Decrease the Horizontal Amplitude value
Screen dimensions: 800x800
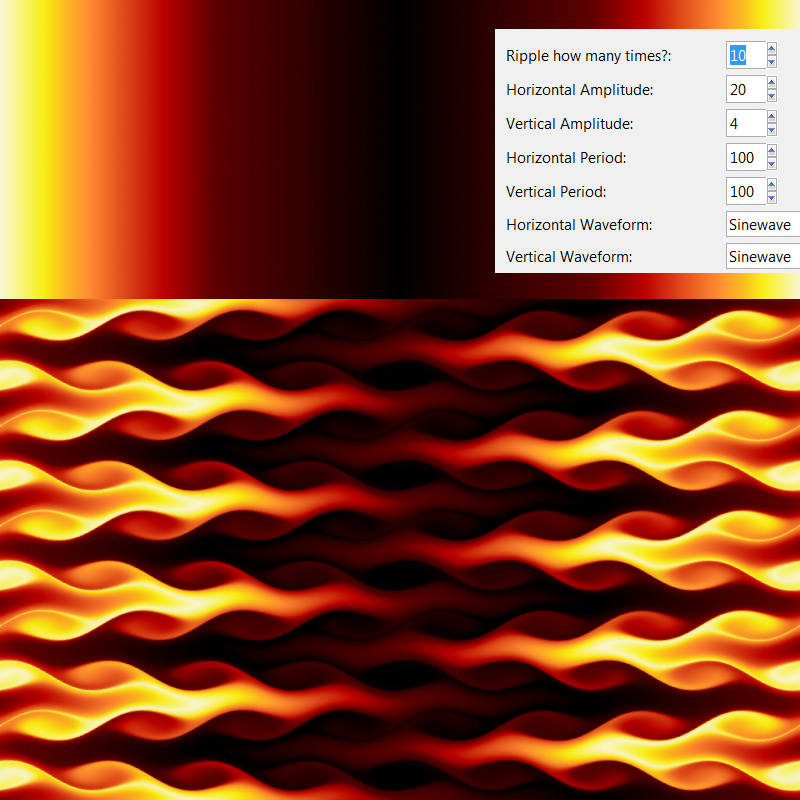click(771, 96)
